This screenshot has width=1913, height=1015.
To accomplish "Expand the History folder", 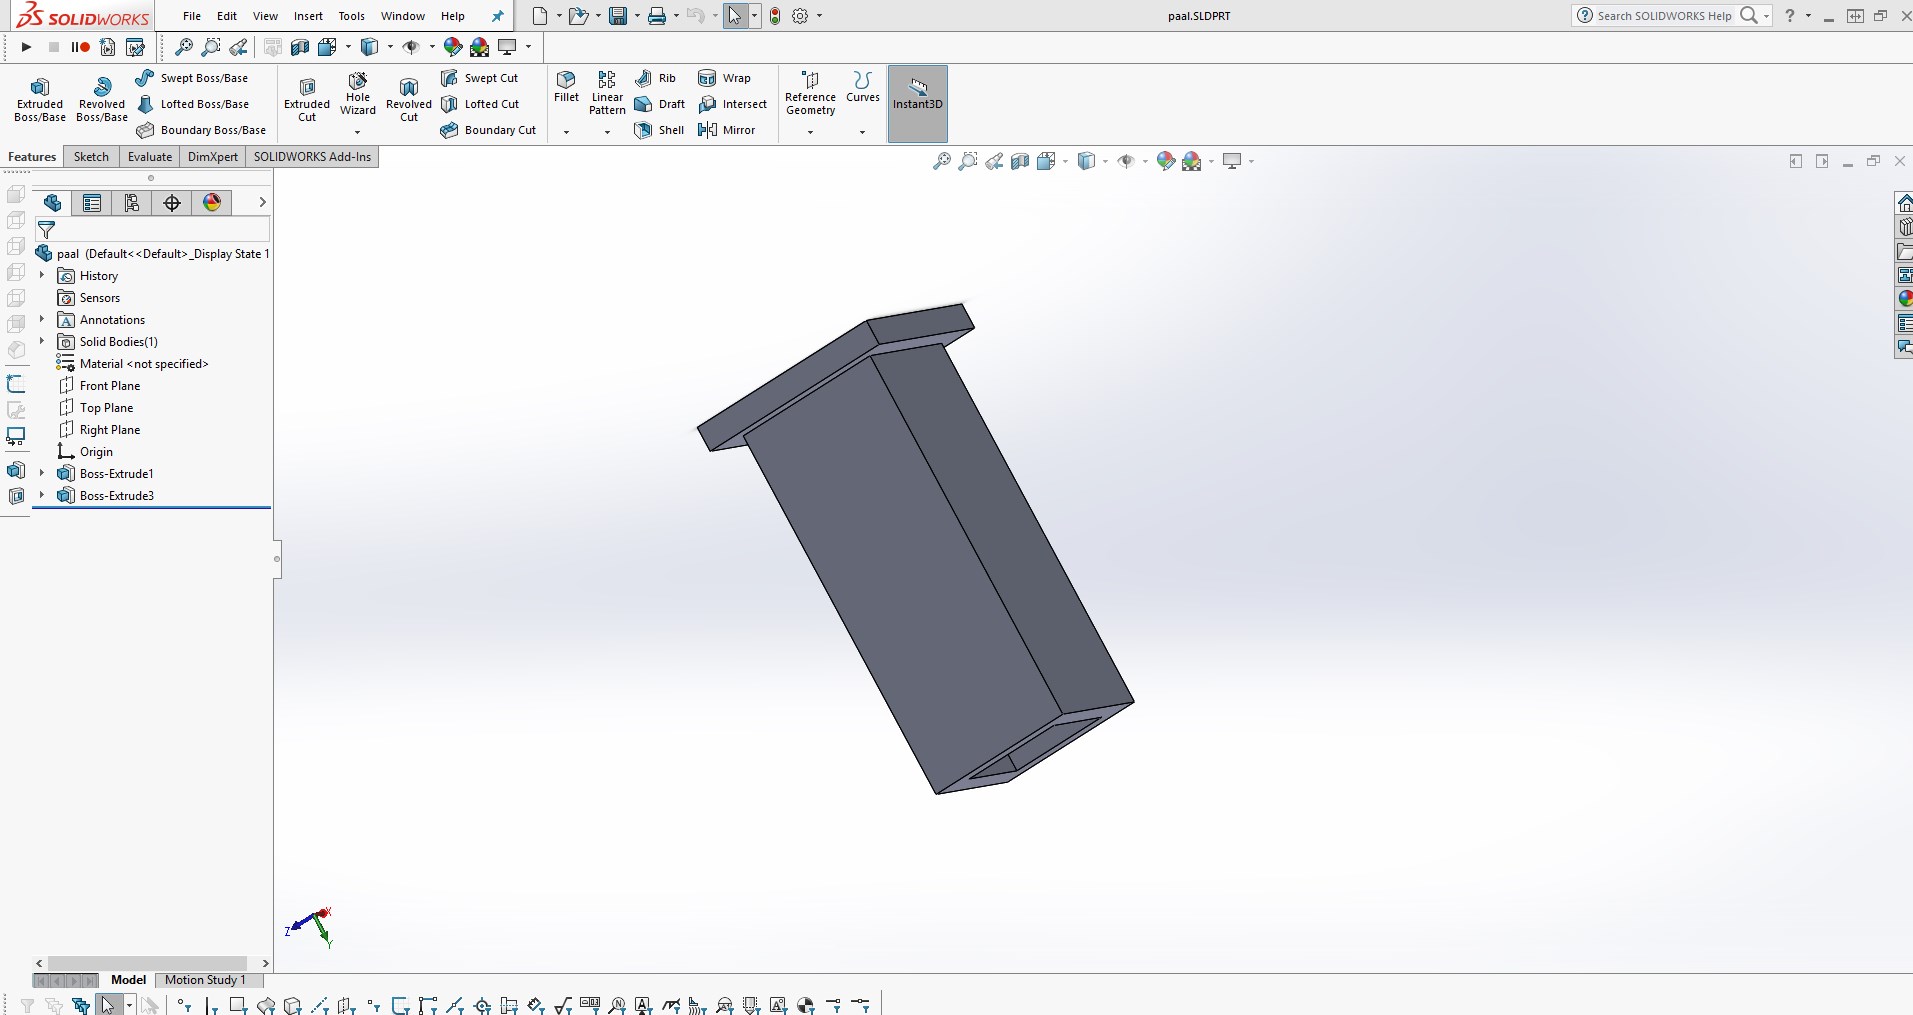I will (x=42, y=275).
